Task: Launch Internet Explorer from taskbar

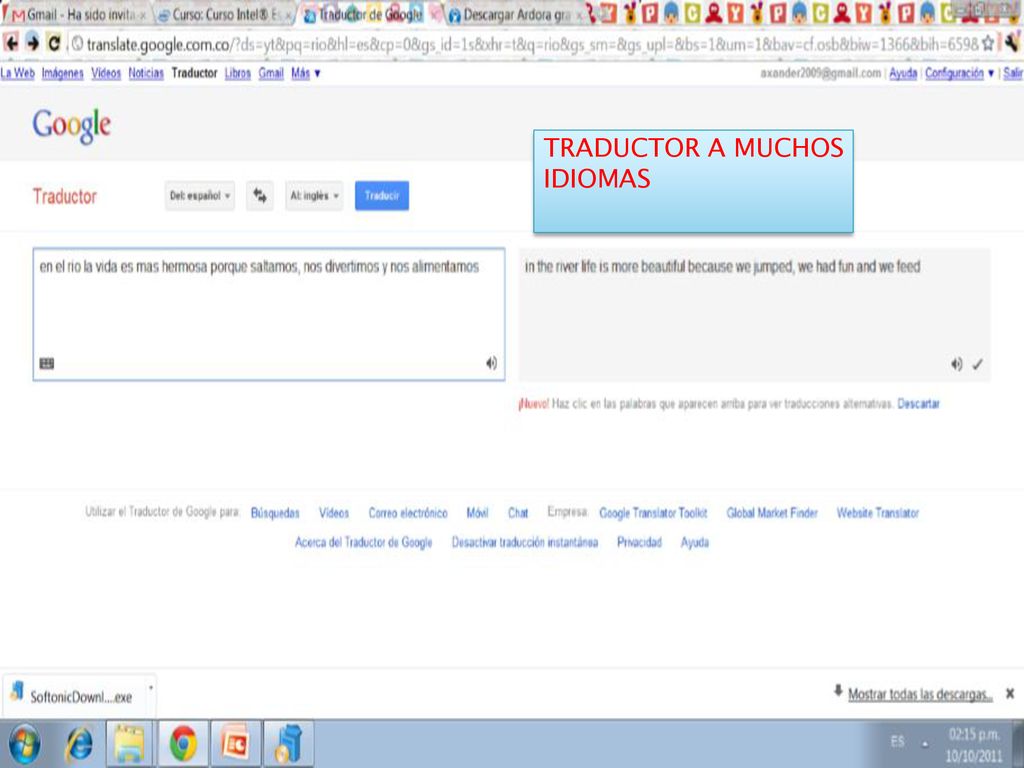Action: pyautogui.click(x=80, y=744)
